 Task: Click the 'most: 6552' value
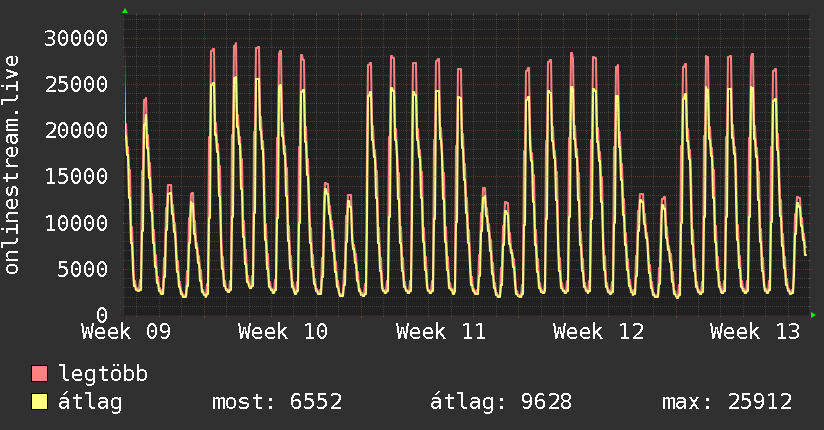277,402
